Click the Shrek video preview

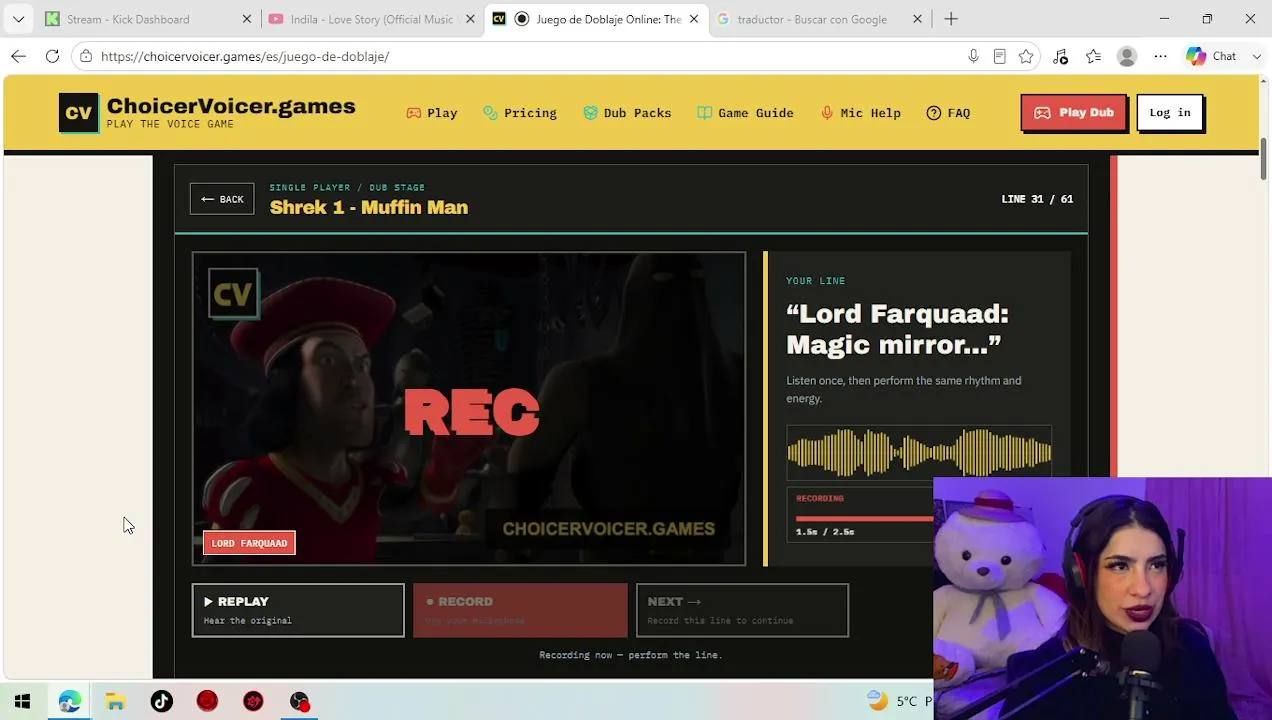[469, 409]
